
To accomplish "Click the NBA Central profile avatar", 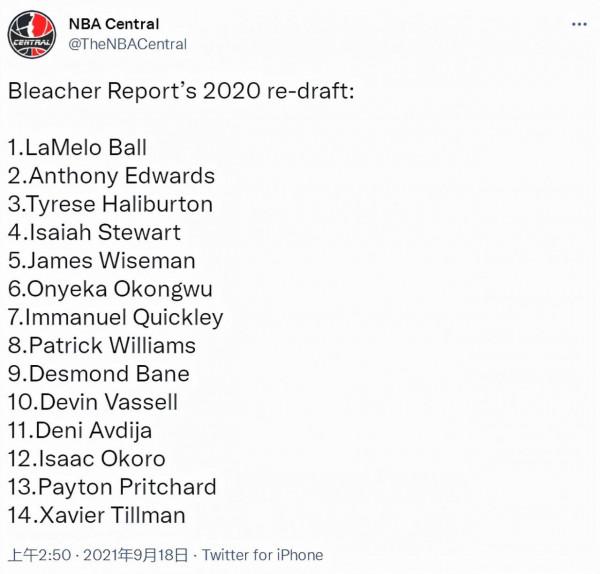I will pyautogui.click(x=33, y=34).
